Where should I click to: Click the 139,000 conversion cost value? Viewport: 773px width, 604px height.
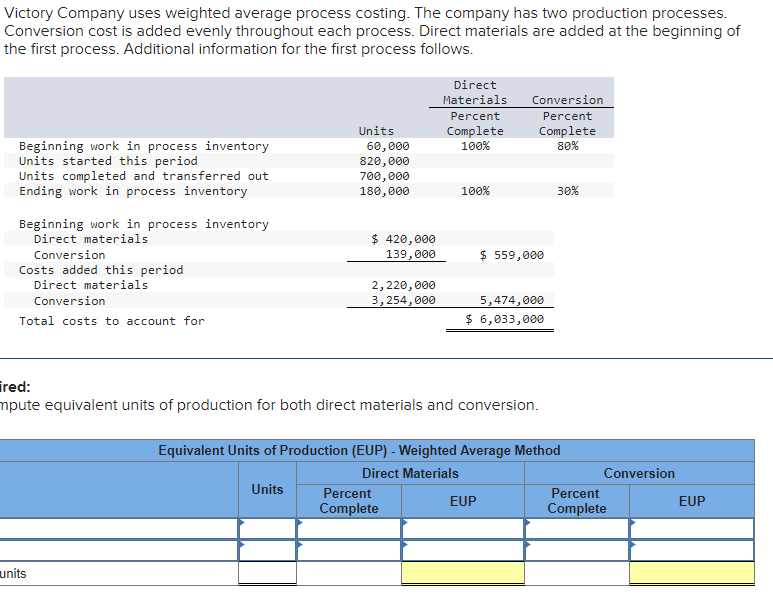coord(411,254)
